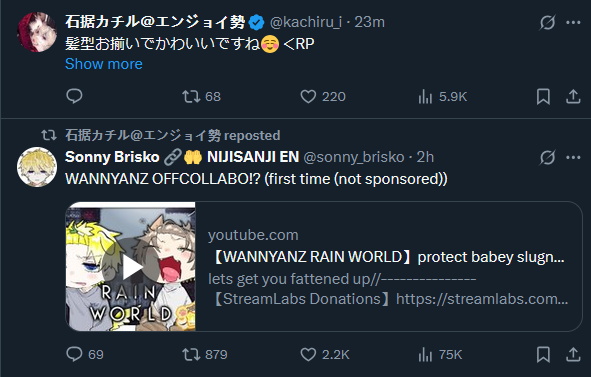This screenshot has width=591, height=377.
Task: Open Grok icon on kachiru_i post
Action: click(547, 23)
